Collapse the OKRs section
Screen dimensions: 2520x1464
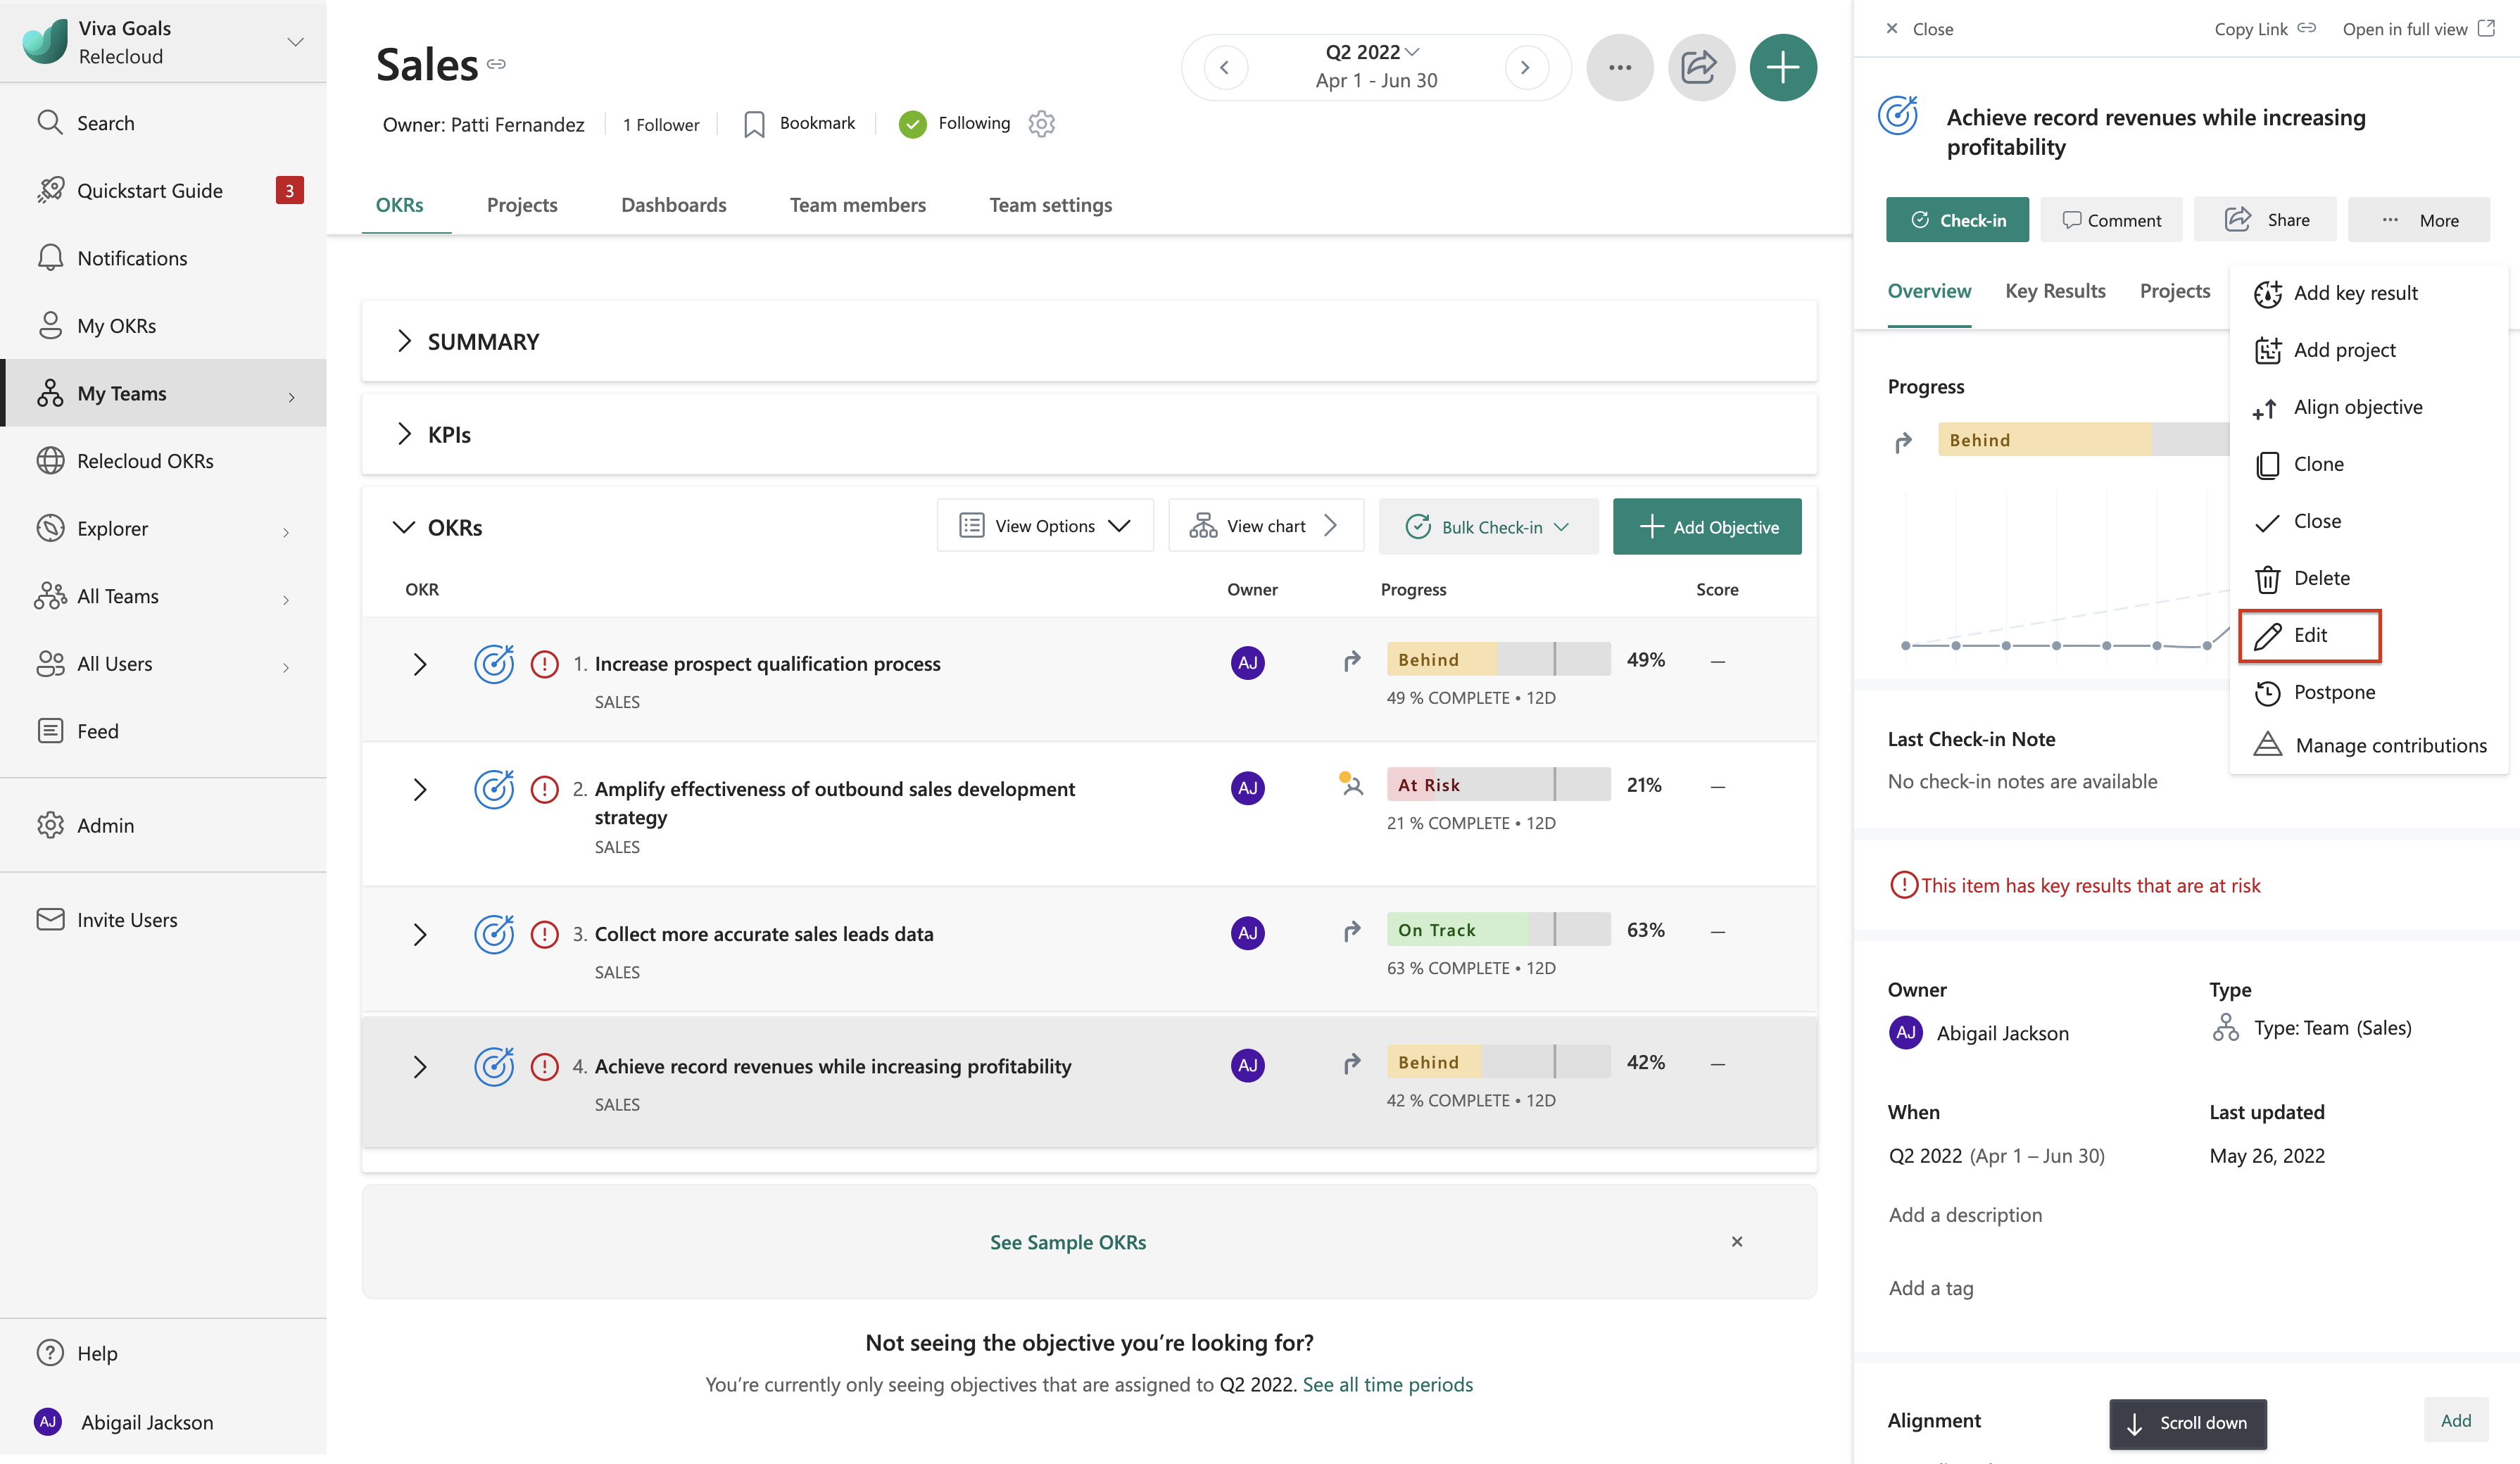coord(403,527)
